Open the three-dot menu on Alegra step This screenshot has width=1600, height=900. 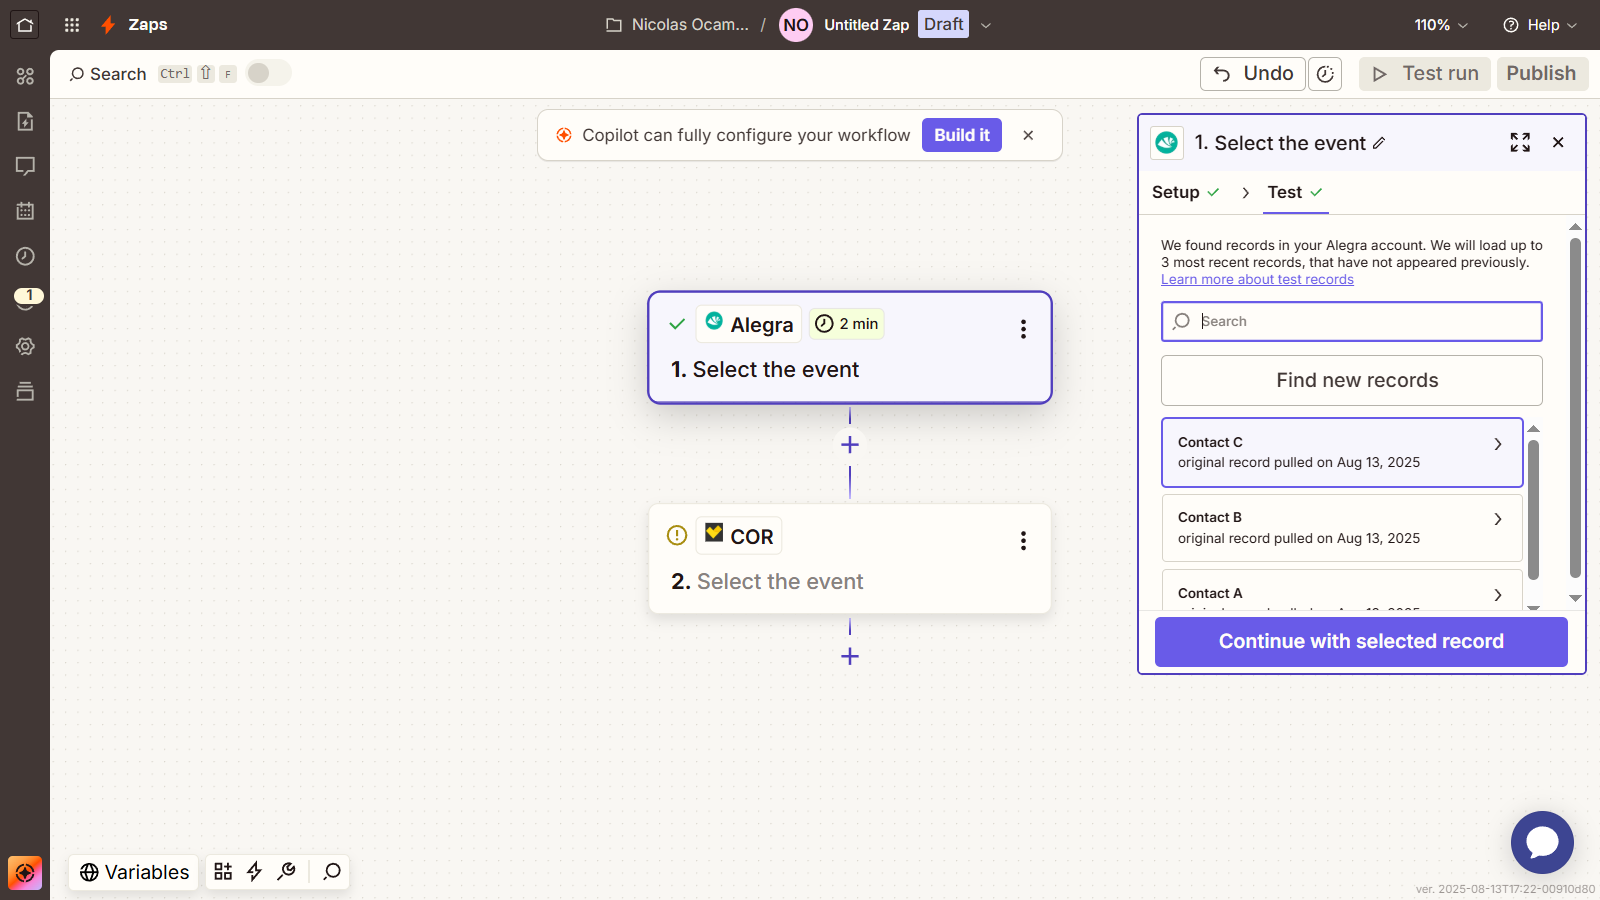[x=1023, y=330]
